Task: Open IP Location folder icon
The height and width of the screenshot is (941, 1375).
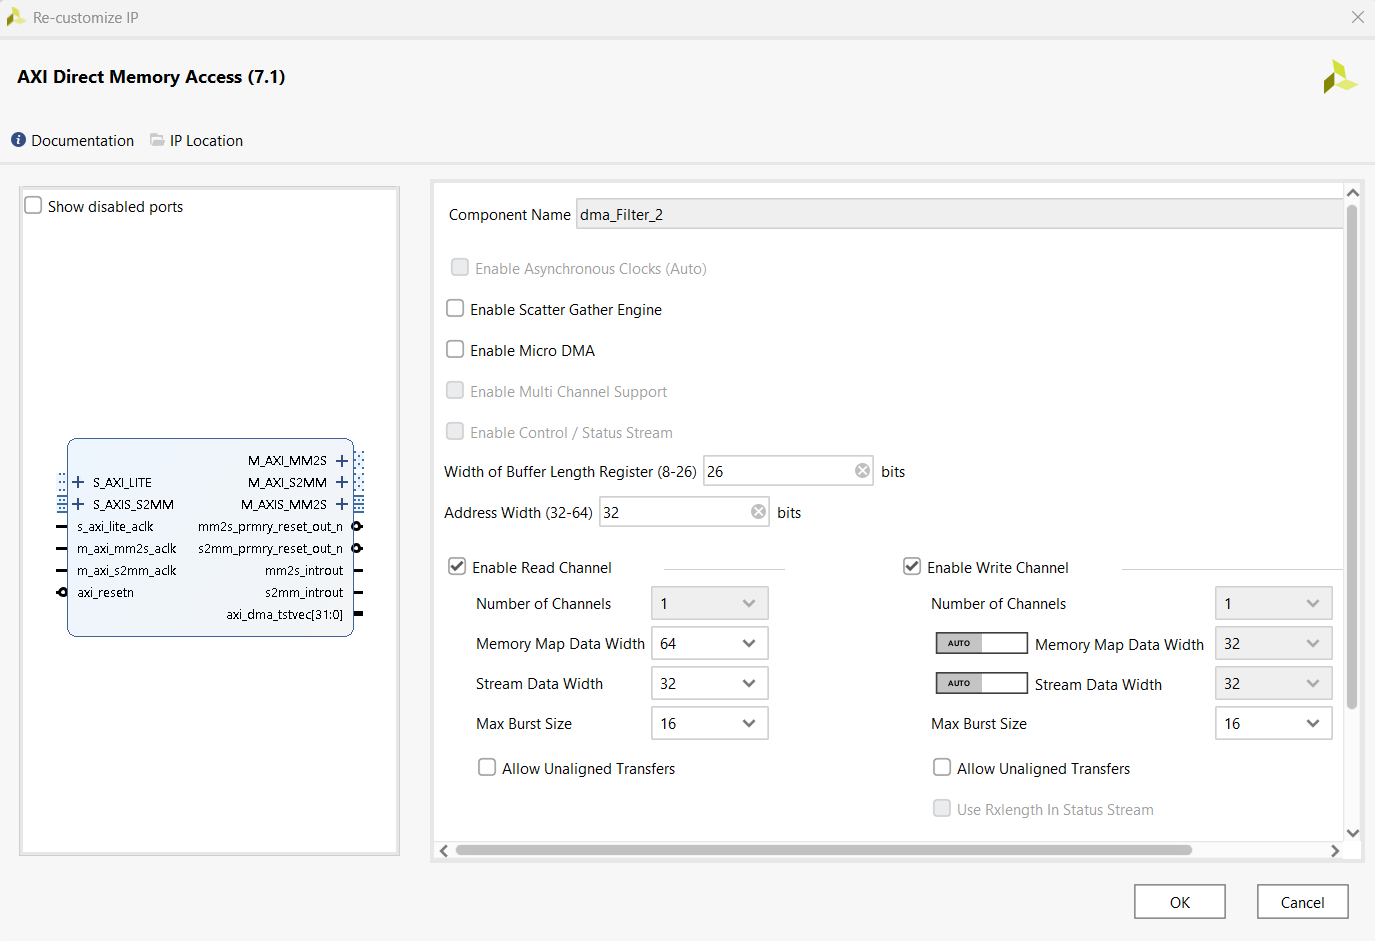Action: [157, 140]
